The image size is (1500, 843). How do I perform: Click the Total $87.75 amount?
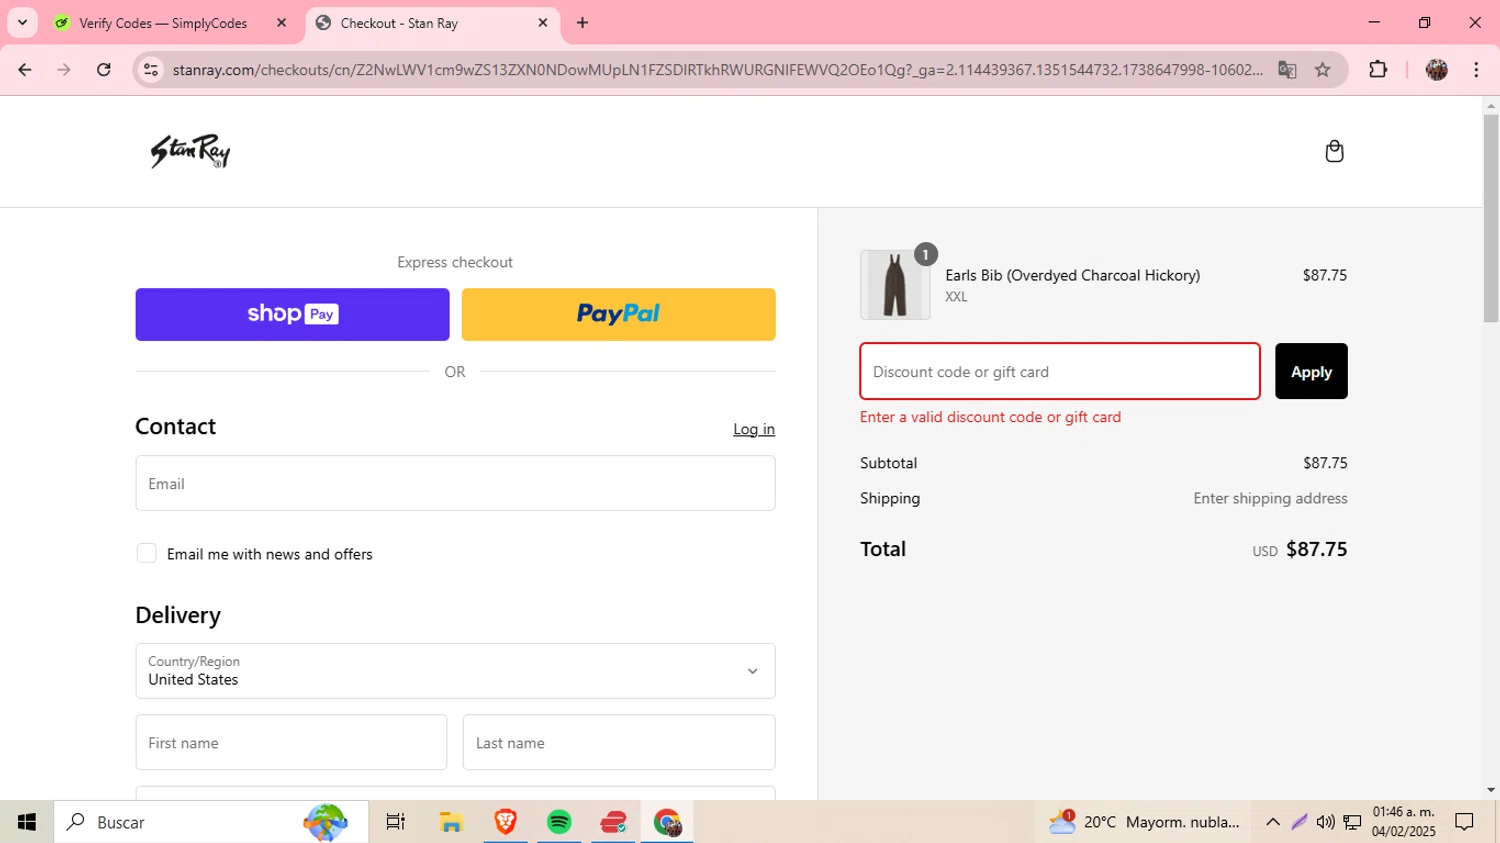pyautogui.click(x=1316, y=549)
